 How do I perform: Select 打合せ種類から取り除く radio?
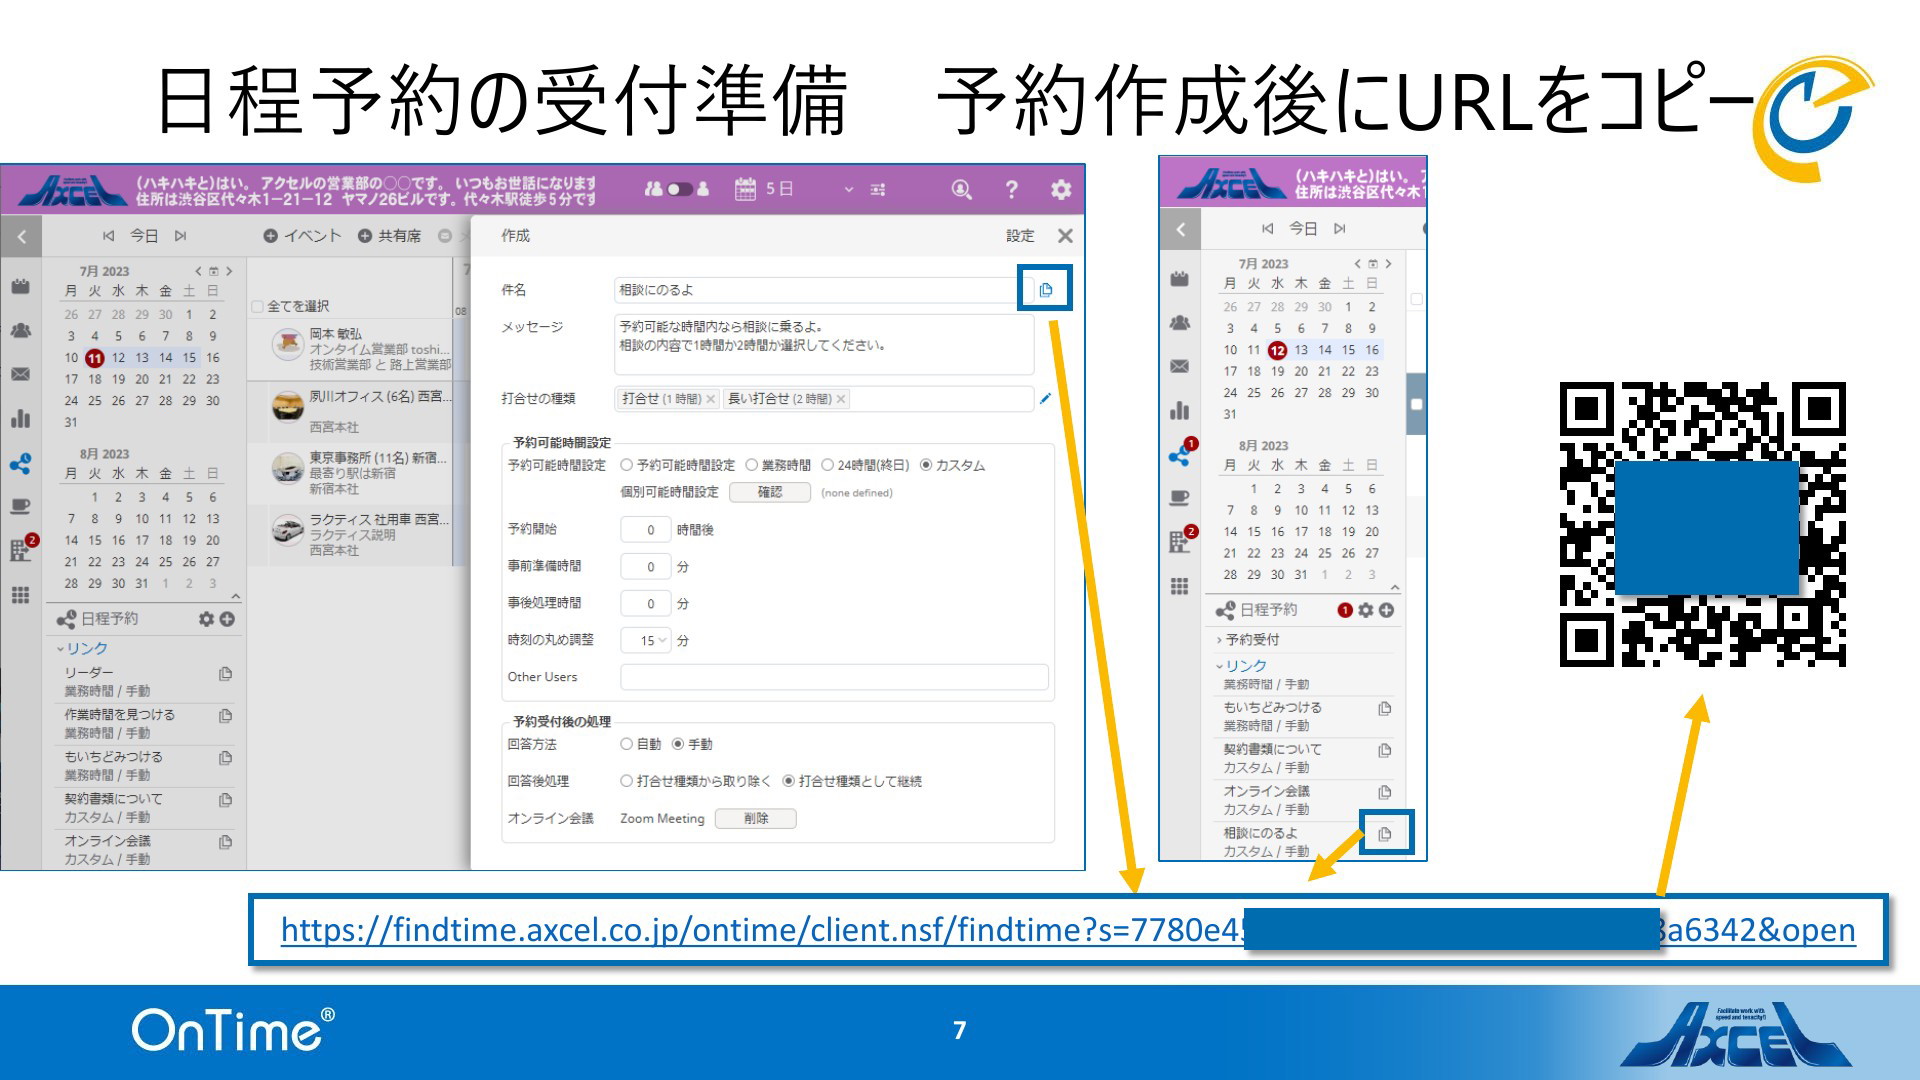627,781
